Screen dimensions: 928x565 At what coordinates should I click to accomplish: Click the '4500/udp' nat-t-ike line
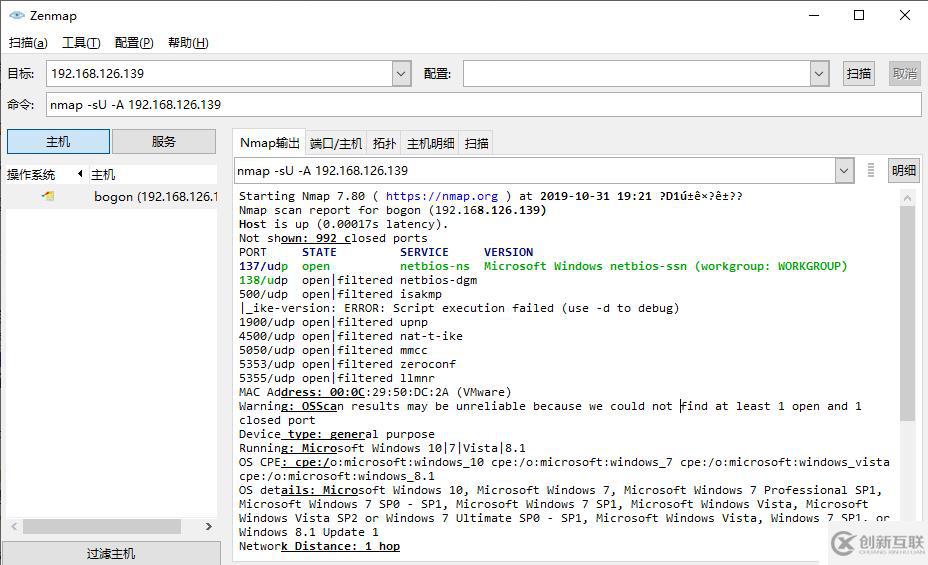click(350, 336)
